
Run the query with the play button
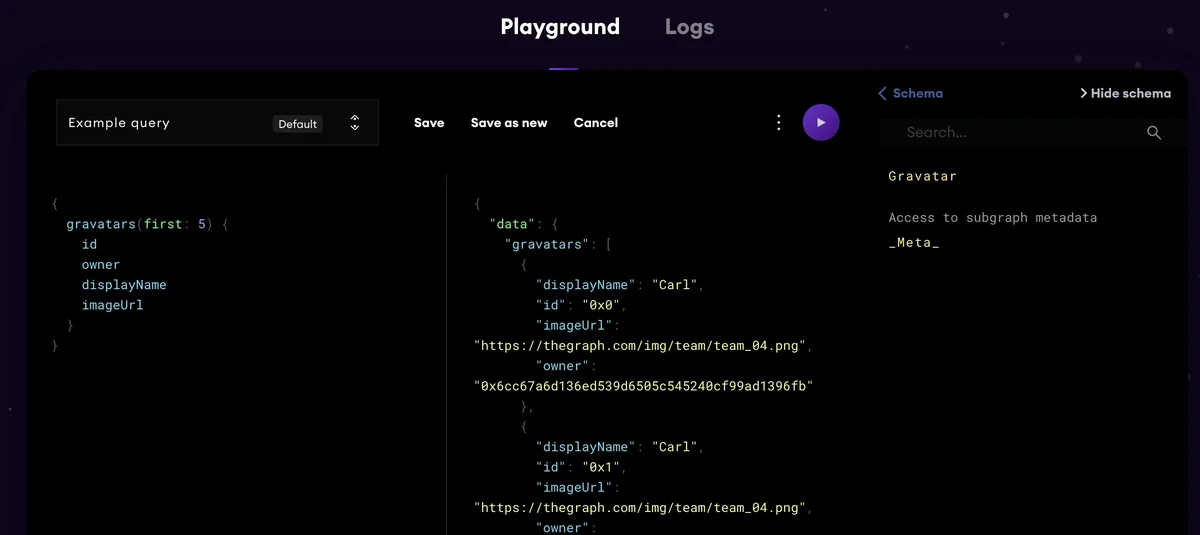821,123
